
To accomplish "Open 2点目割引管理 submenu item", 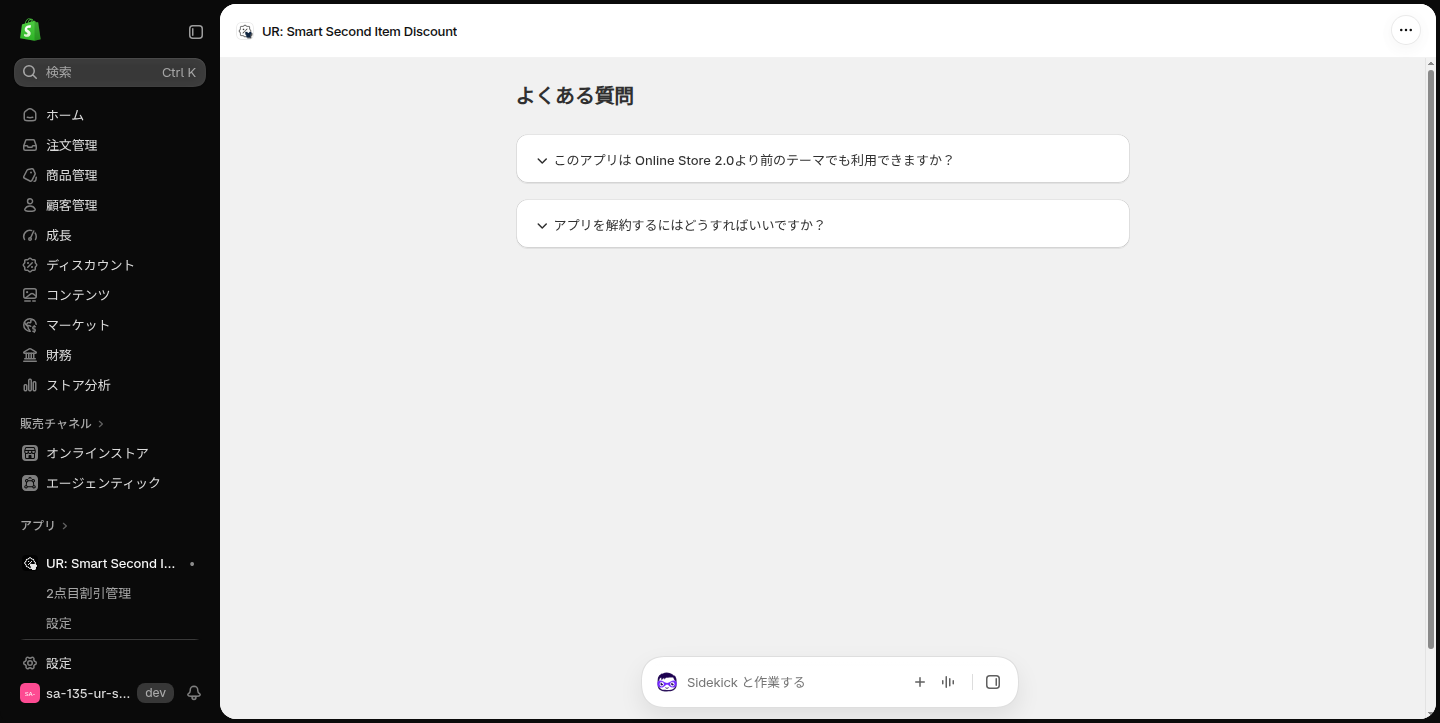I will (89, 593).
